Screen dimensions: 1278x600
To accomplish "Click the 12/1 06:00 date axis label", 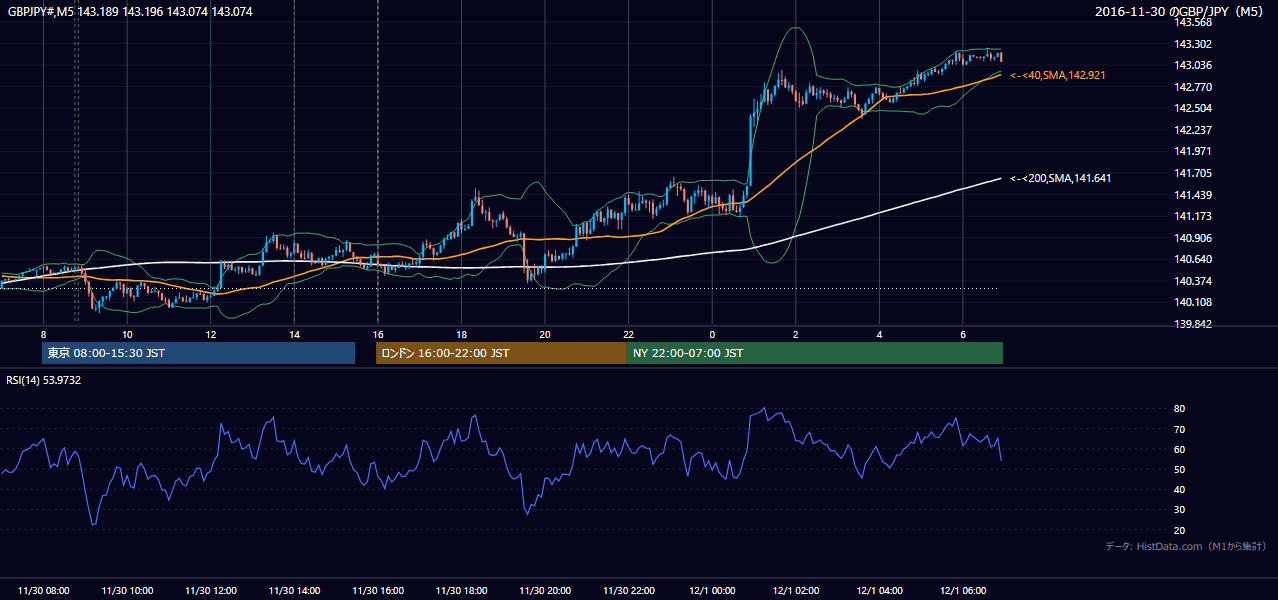I will click(963, 591).
